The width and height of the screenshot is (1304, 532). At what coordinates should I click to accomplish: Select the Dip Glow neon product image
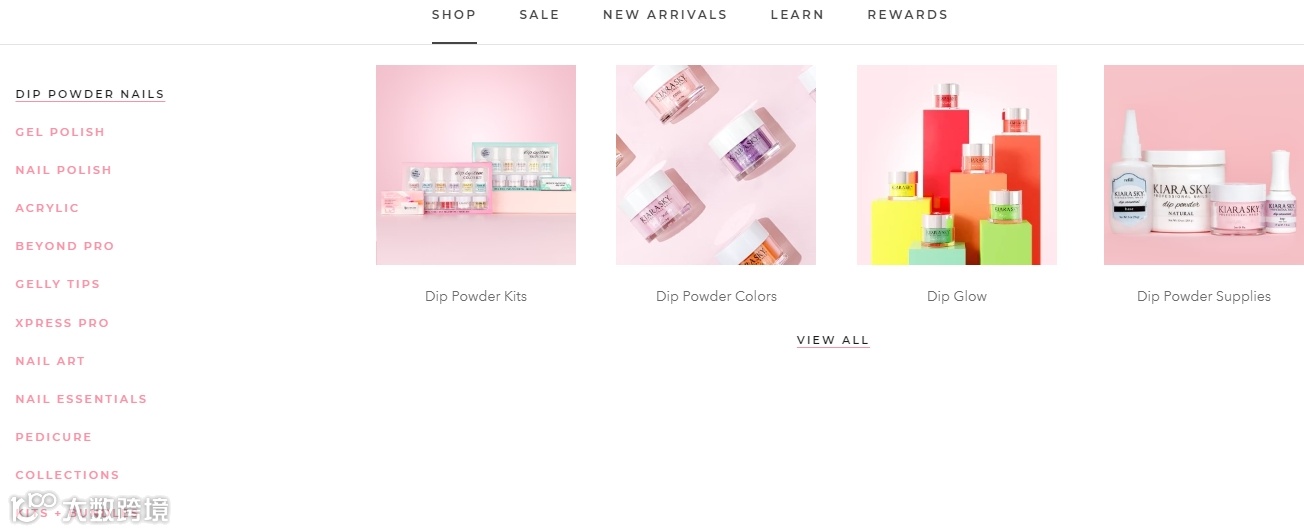pyautogui.click(x=957, y=165)
